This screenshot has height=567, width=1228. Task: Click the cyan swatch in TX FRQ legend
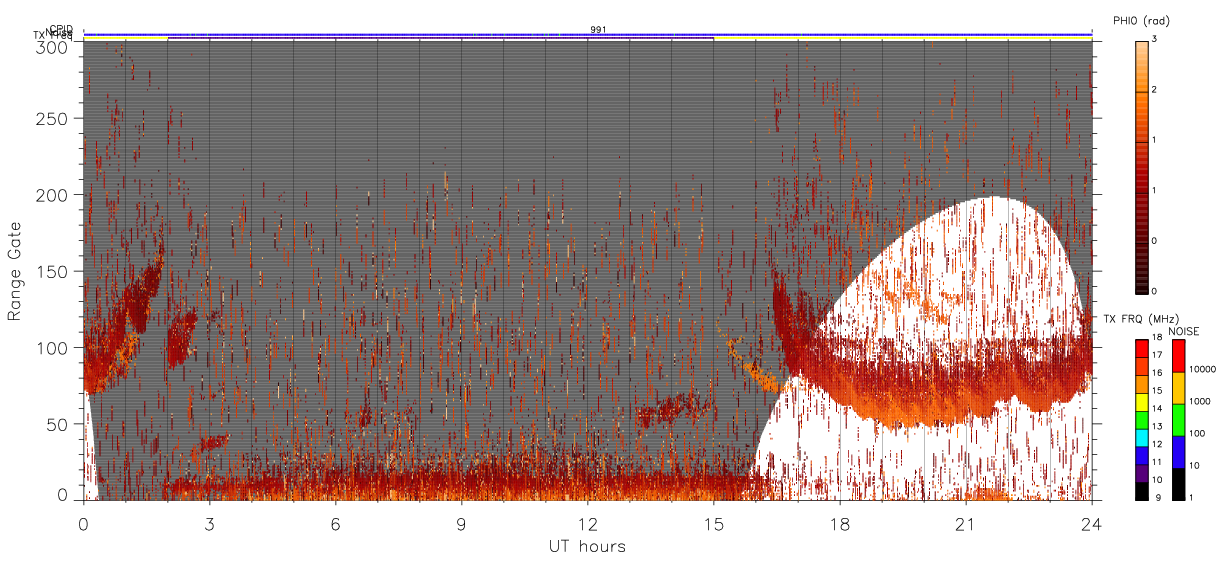(x=1142, y=438)
